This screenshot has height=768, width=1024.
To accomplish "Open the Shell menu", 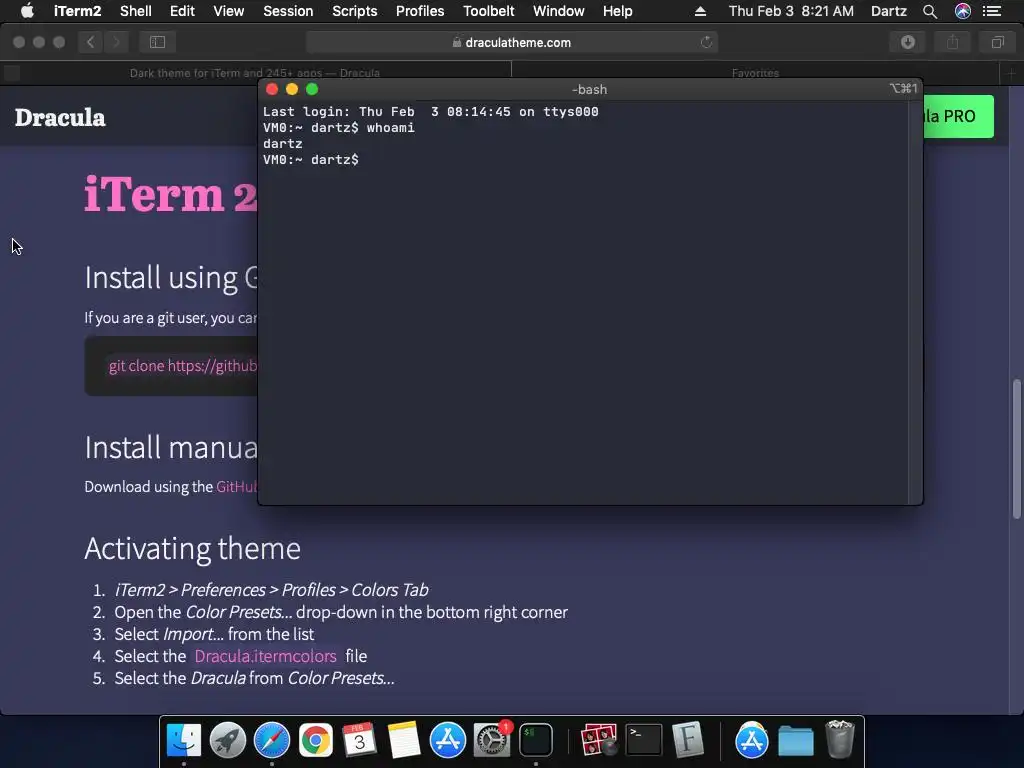I will click(136, 11).
